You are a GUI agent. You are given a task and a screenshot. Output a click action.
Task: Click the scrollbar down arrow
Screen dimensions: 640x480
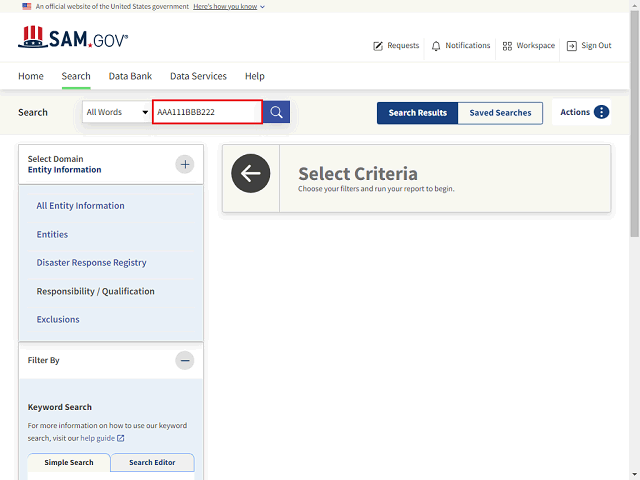pyautogui.click(x=634, y=476)
